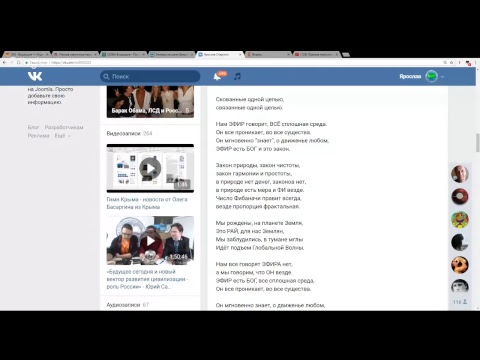Open the Барак Обама, ЛСД album thumbnail

coord(150,102)
